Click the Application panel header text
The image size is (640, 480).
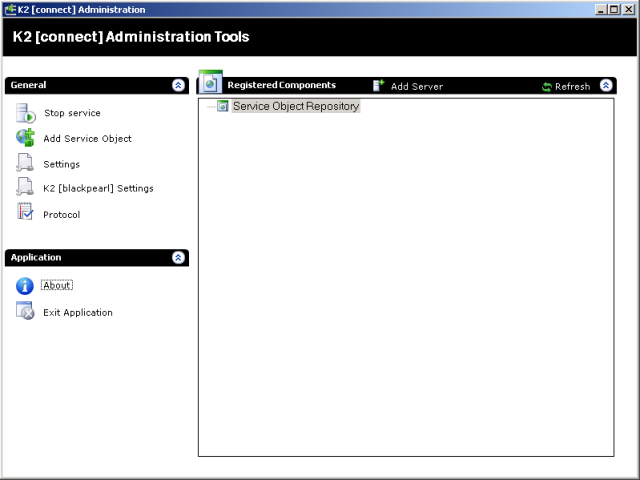36,257
